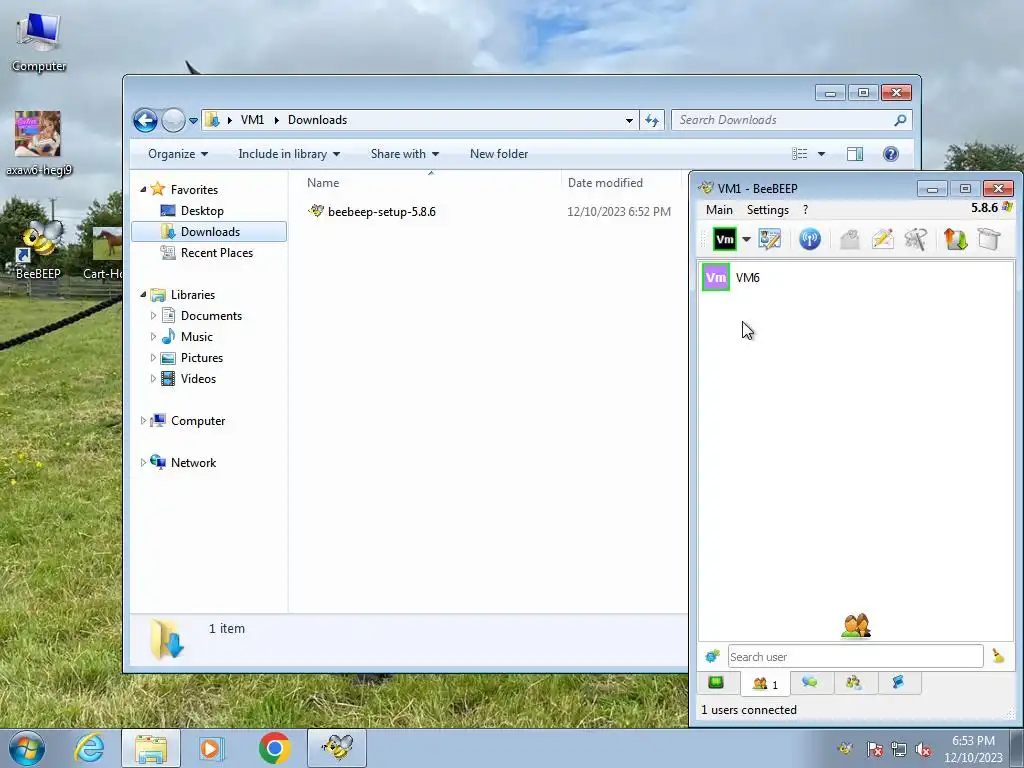Screen dimensions: 1024x768
Task: Expand the Videos library
Action: pyautogui.click(x=153, y=379)
